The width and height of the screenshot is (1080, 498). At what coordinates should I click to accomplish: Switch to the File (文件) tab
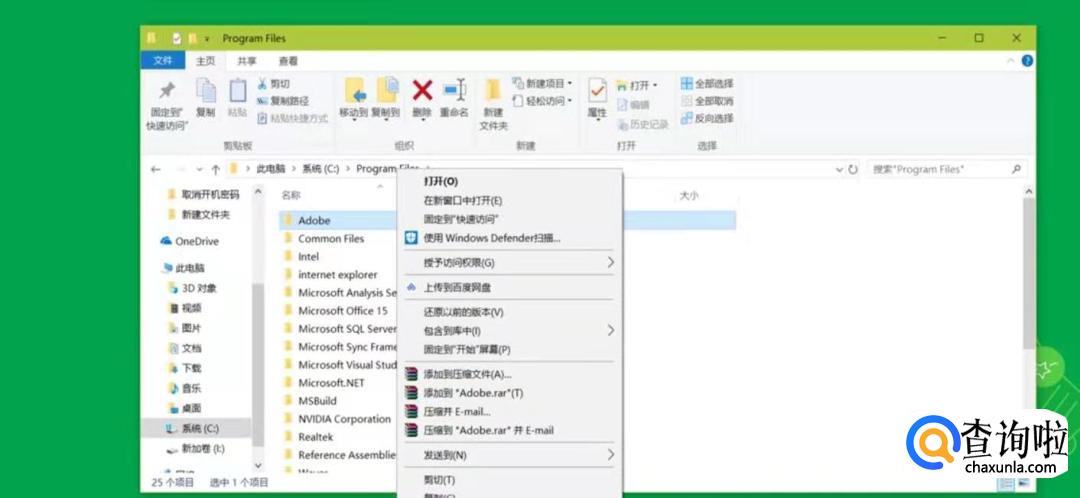click(x=163, y=61)
